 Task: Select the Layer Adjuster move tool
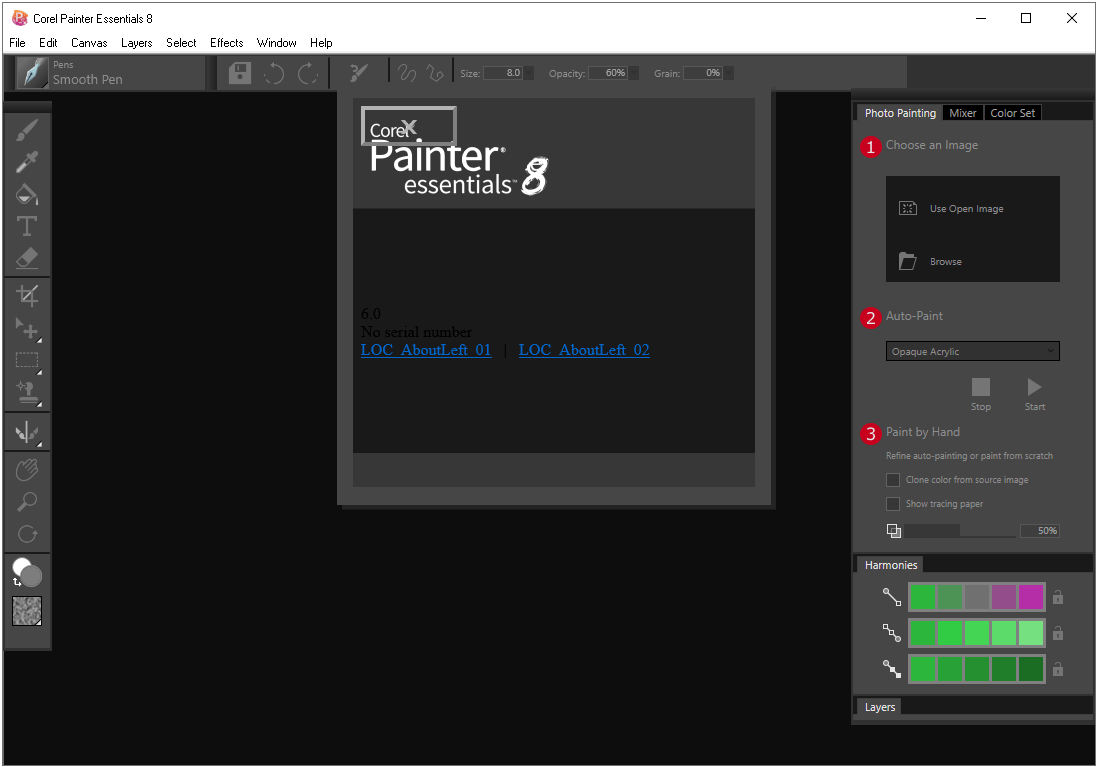tap(27, 328)
